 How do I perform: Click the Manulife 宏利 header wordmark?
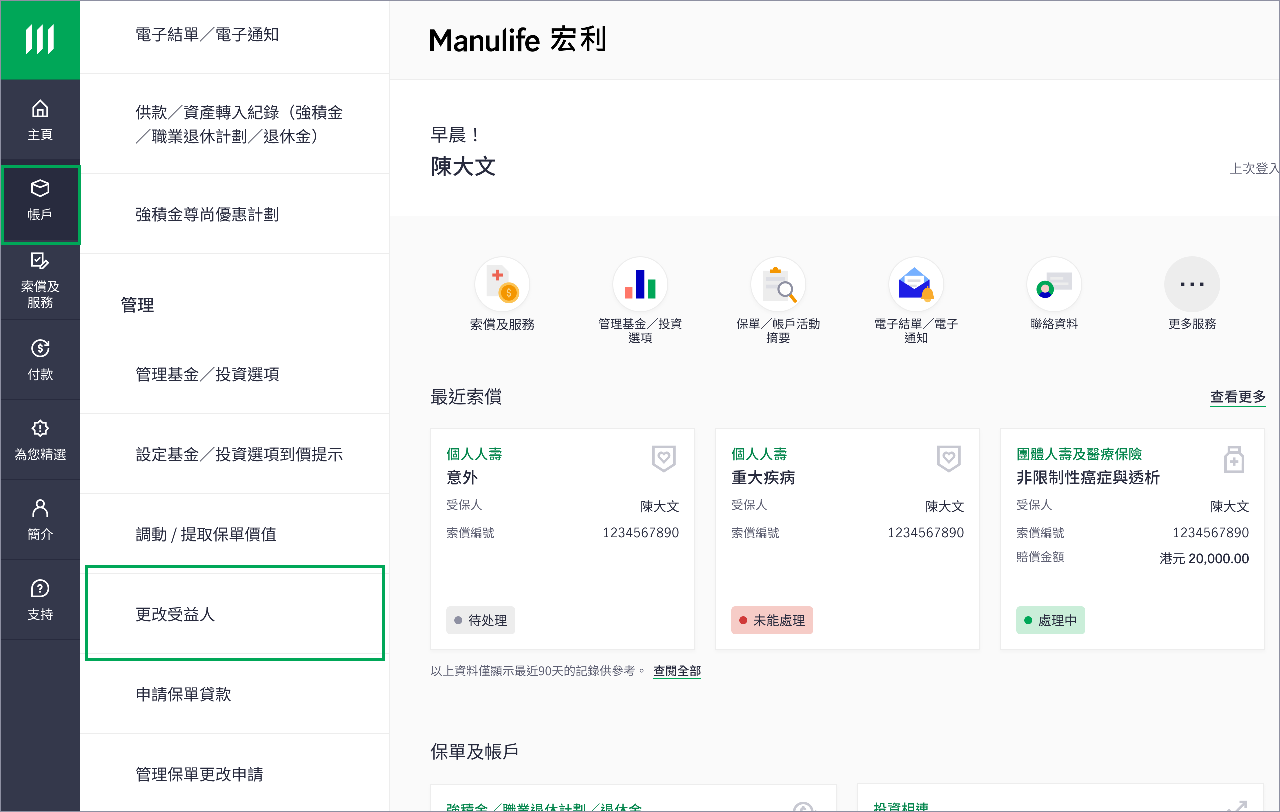pyautogui.click(x=518, y=40)
